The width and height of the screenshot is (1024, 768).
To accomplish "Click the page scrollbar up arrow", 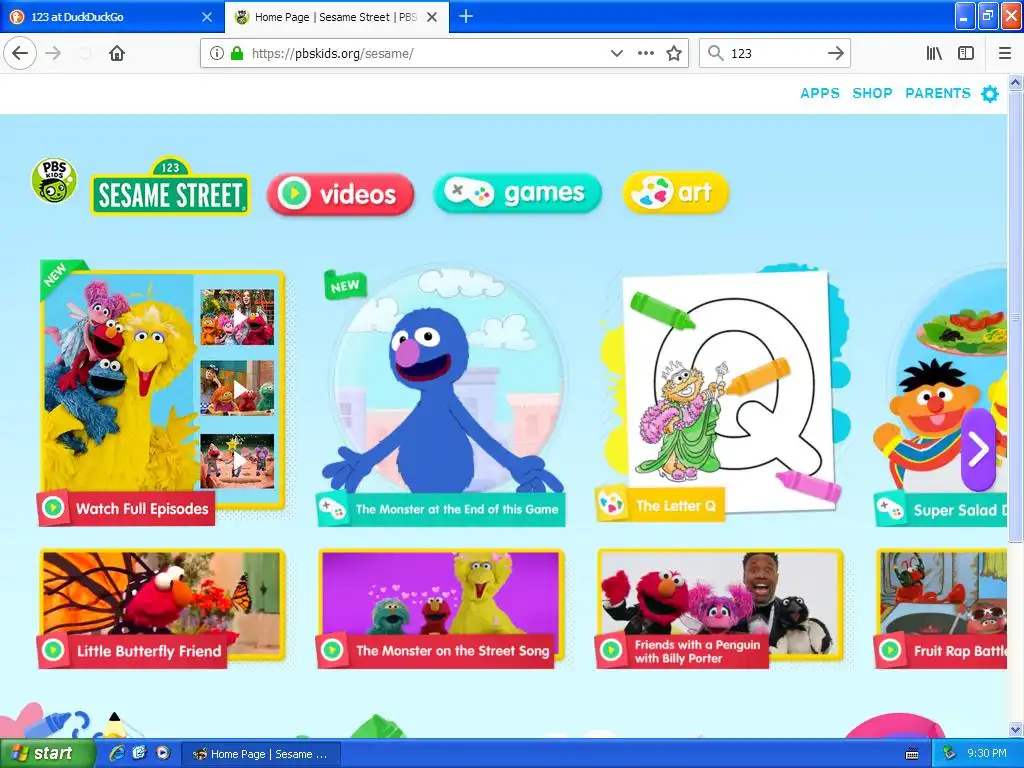I will click(1016, 82).
